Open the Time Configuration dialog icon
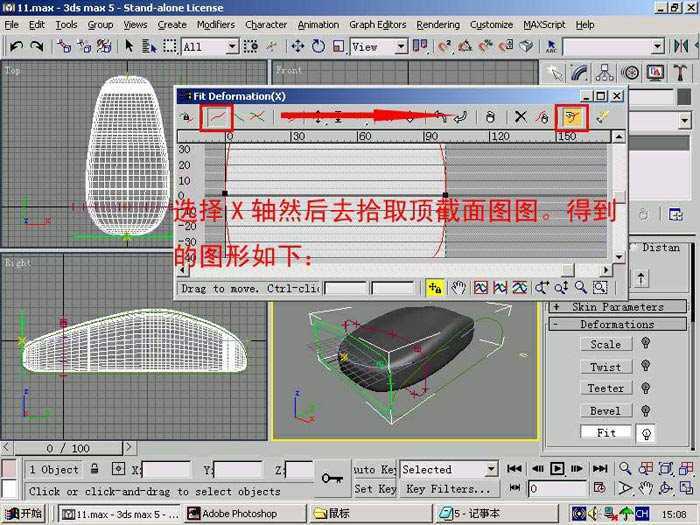The image size is (700, 525). click(x=600, y=488)
